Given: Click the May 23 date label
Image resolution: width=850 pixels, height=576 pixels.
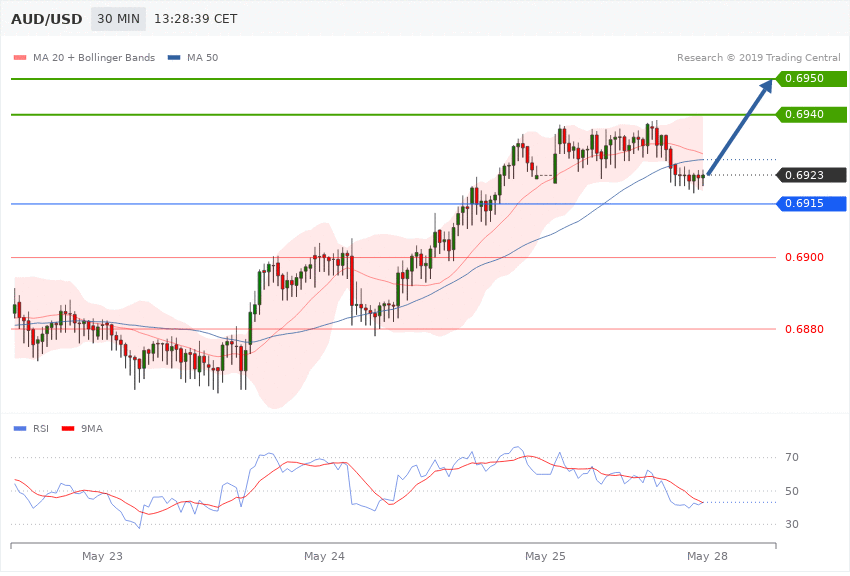Looking at the screenshot, I should tap(102, 556).
